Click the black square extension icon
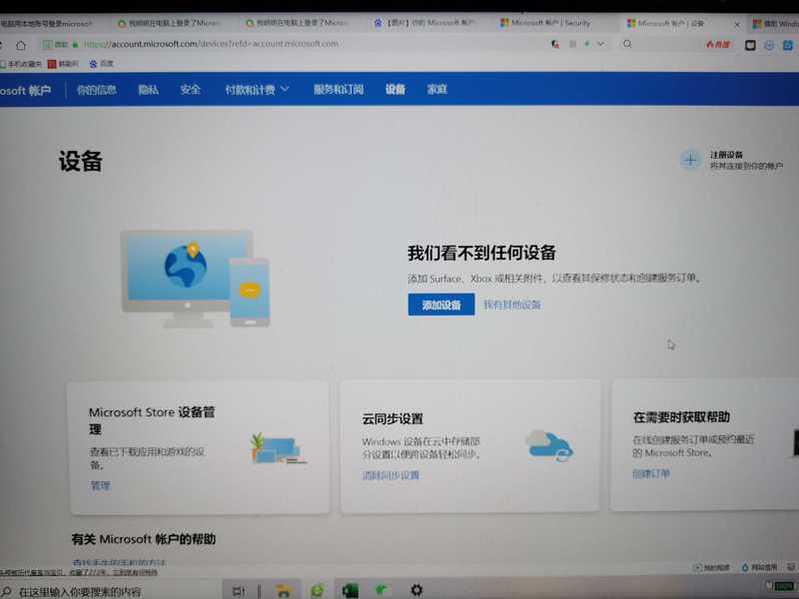 [750, 45]
